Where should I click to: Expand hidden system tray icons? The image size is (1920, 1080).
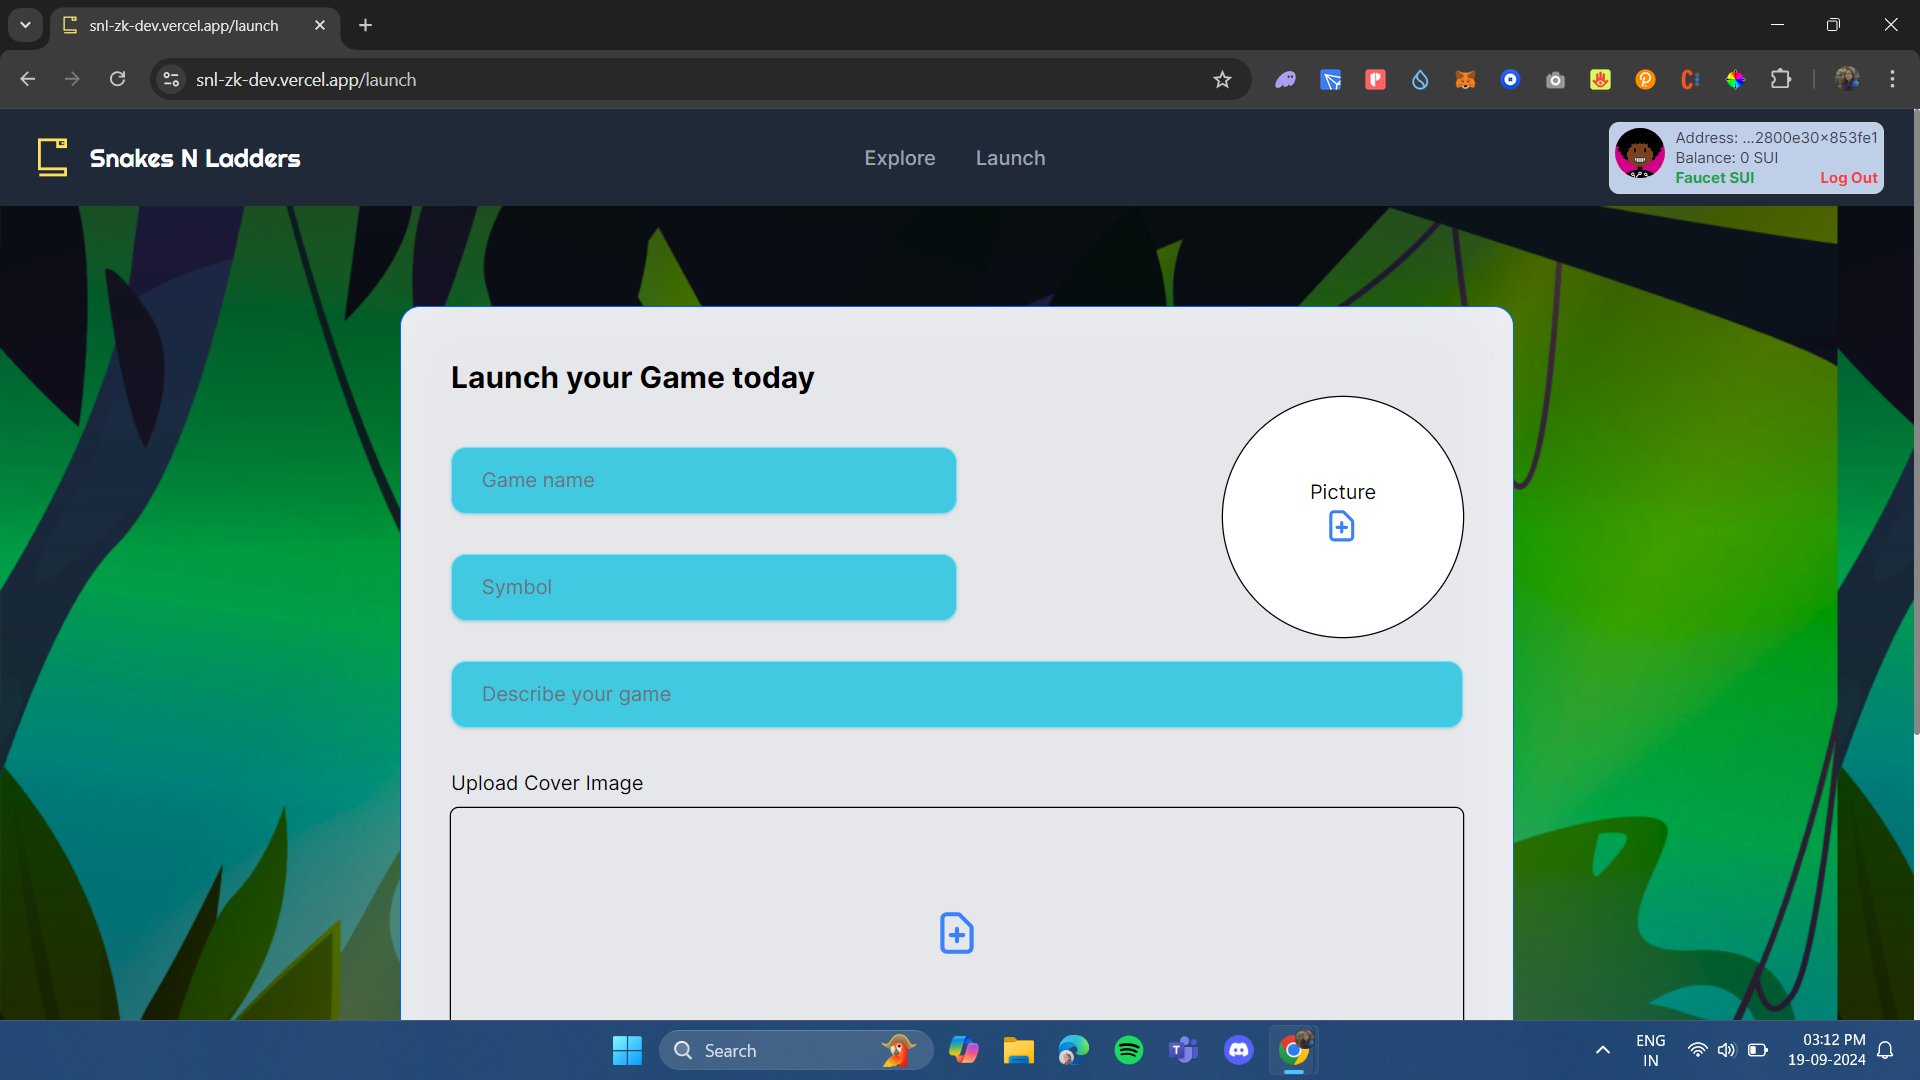click(x=1601, y=1050)
